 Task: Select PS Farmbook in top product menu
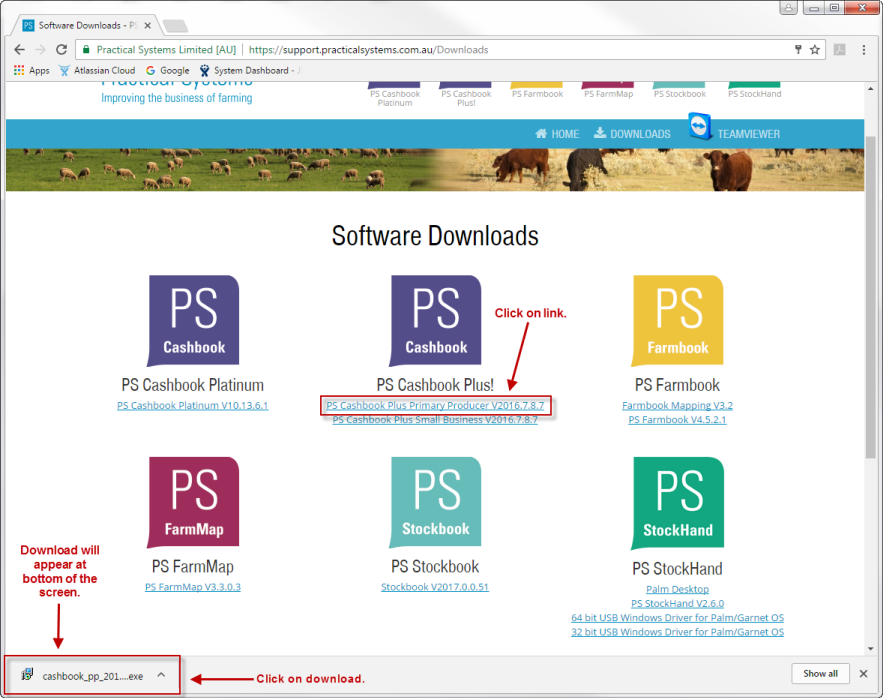coord(537,91)
